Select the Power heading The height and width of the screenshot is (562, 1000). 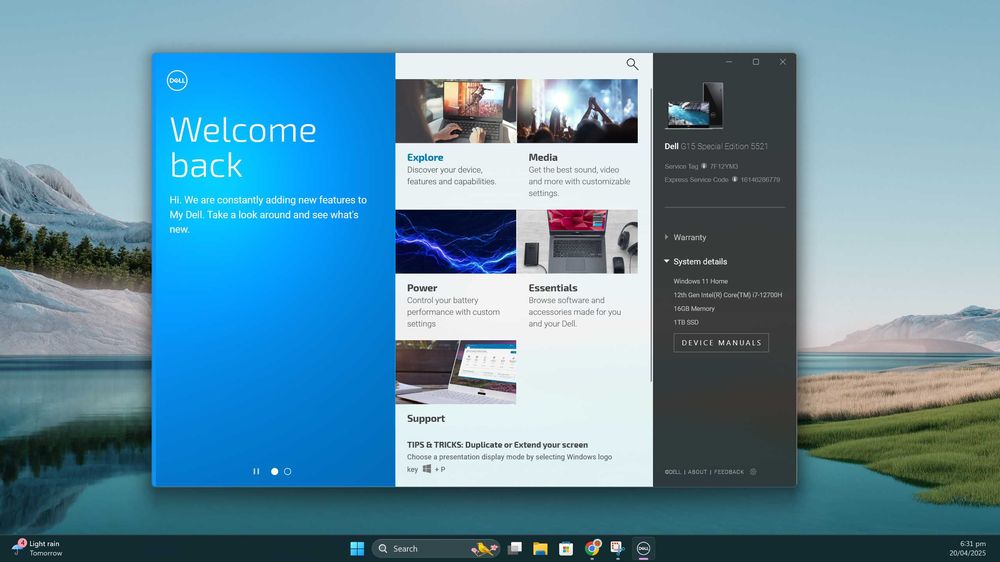[x=422, y=288]
